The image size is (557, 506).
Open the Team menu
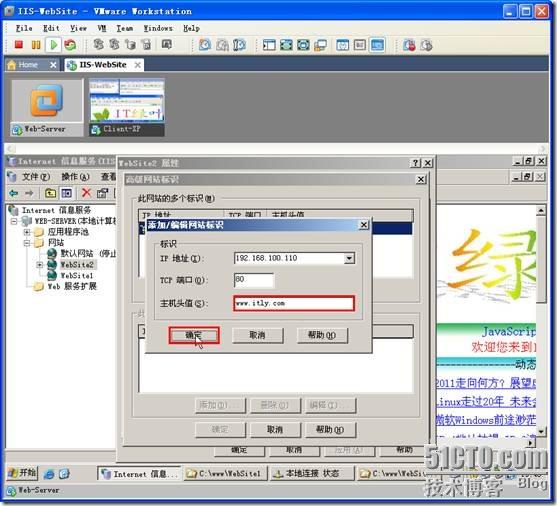[125, 28]
